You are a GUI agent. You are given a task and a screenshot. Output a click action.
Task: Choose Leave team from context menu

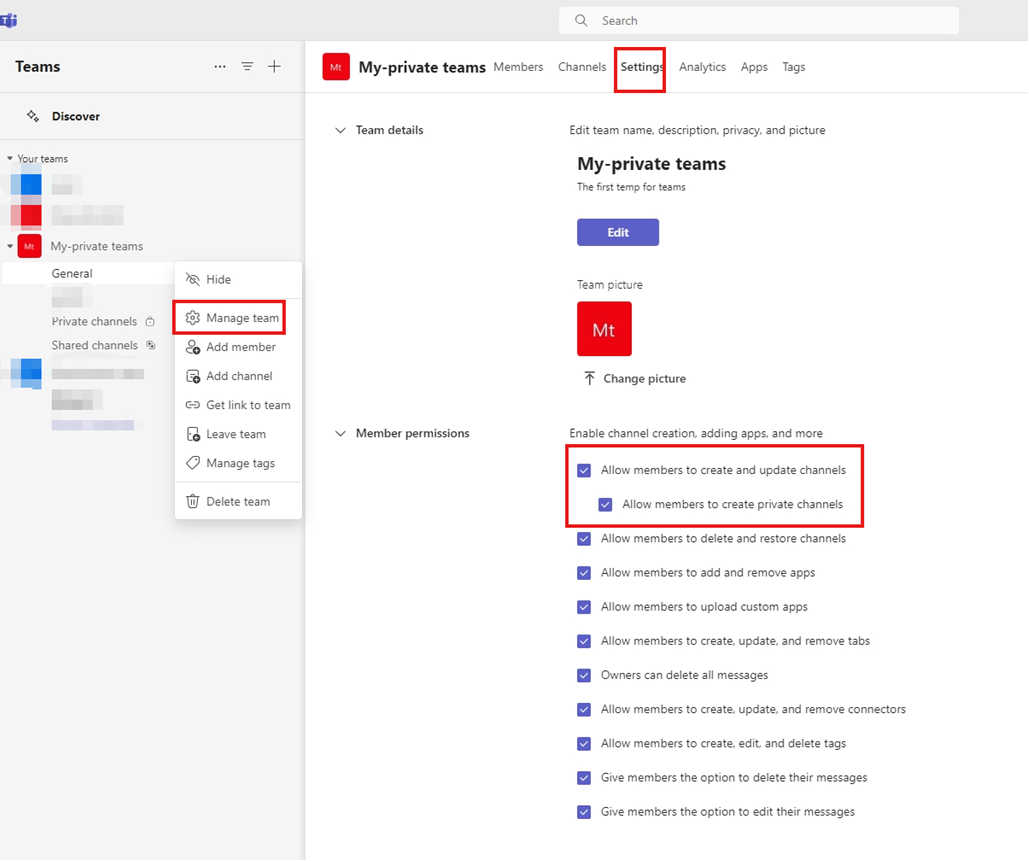pos(238,434)
